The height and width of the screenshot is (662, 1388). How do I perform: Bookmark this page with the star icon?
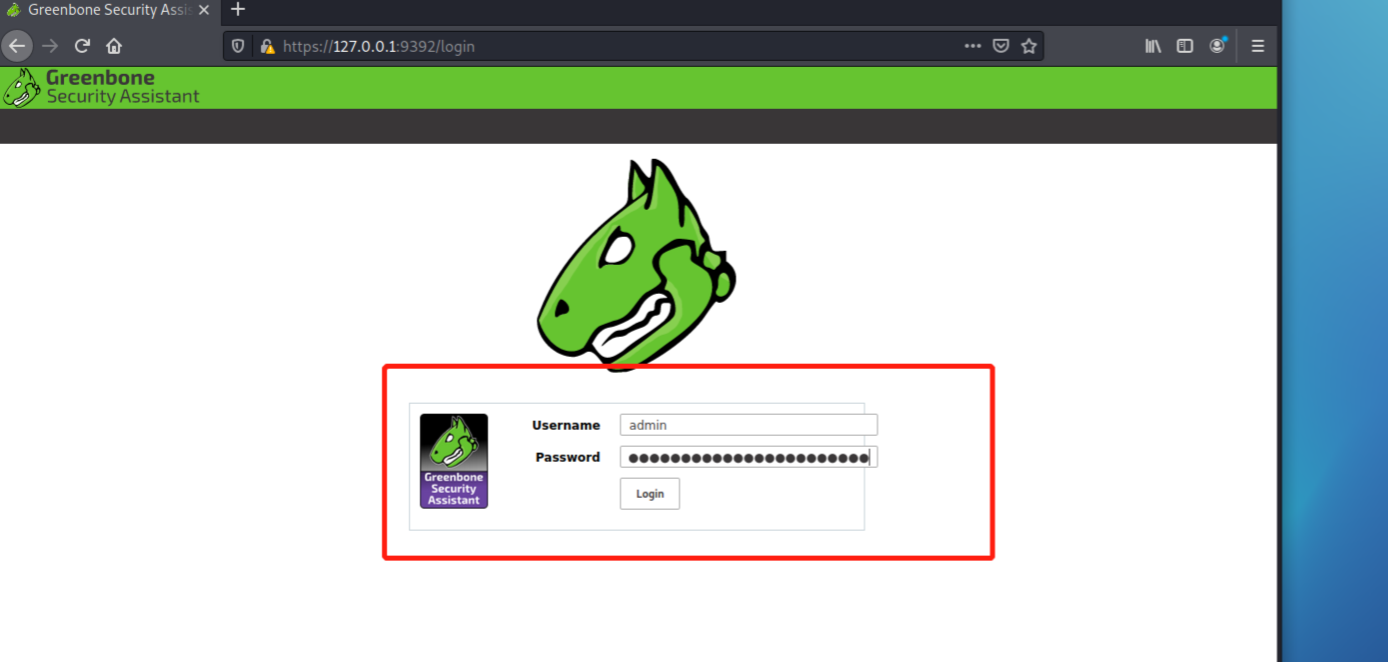tap(1029, 46)
